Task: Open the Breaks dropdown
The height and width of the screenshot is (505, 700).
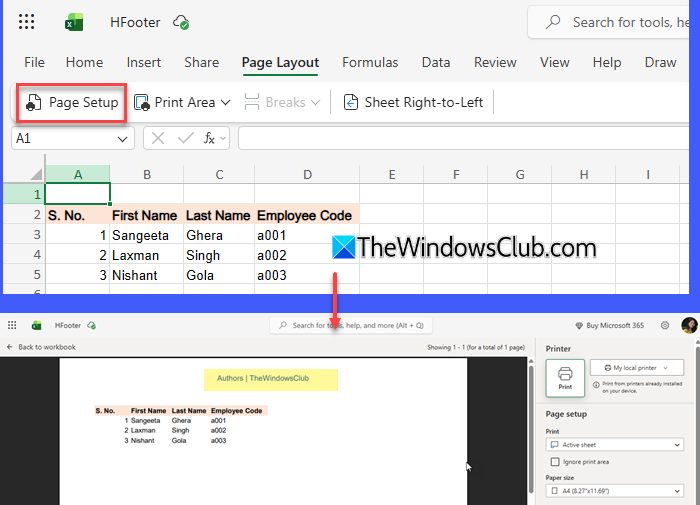Action: coord(282,103)
